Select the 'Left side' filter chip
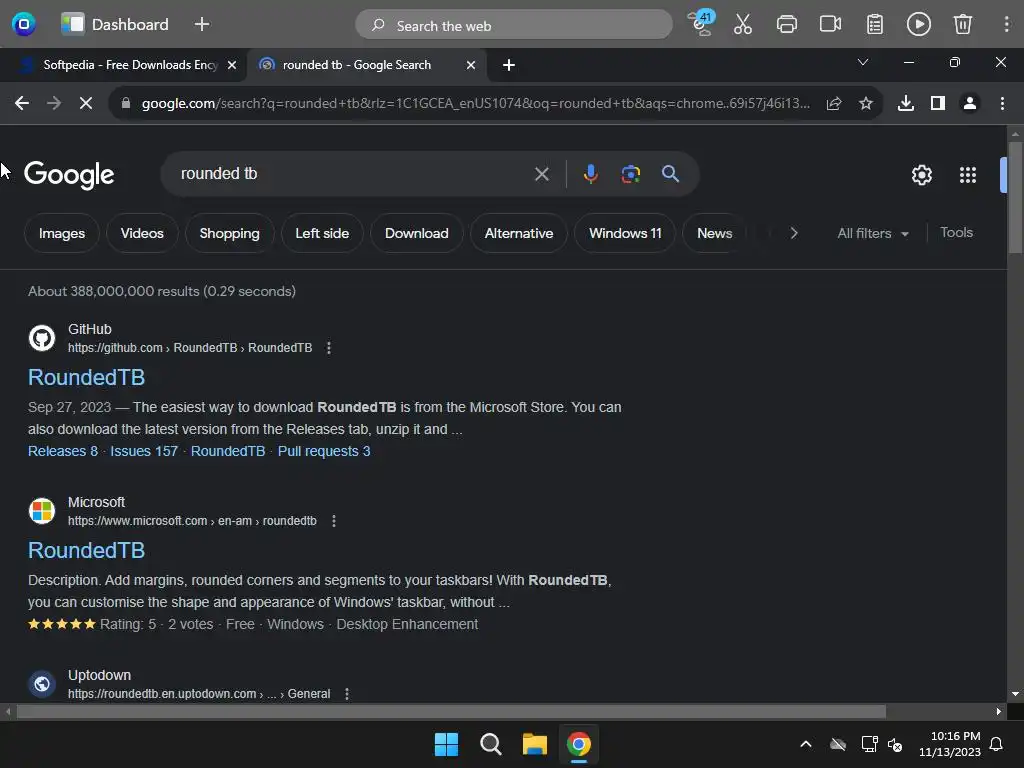The width and height of the screenshot is (1024, 768). [x=322, y=233]
